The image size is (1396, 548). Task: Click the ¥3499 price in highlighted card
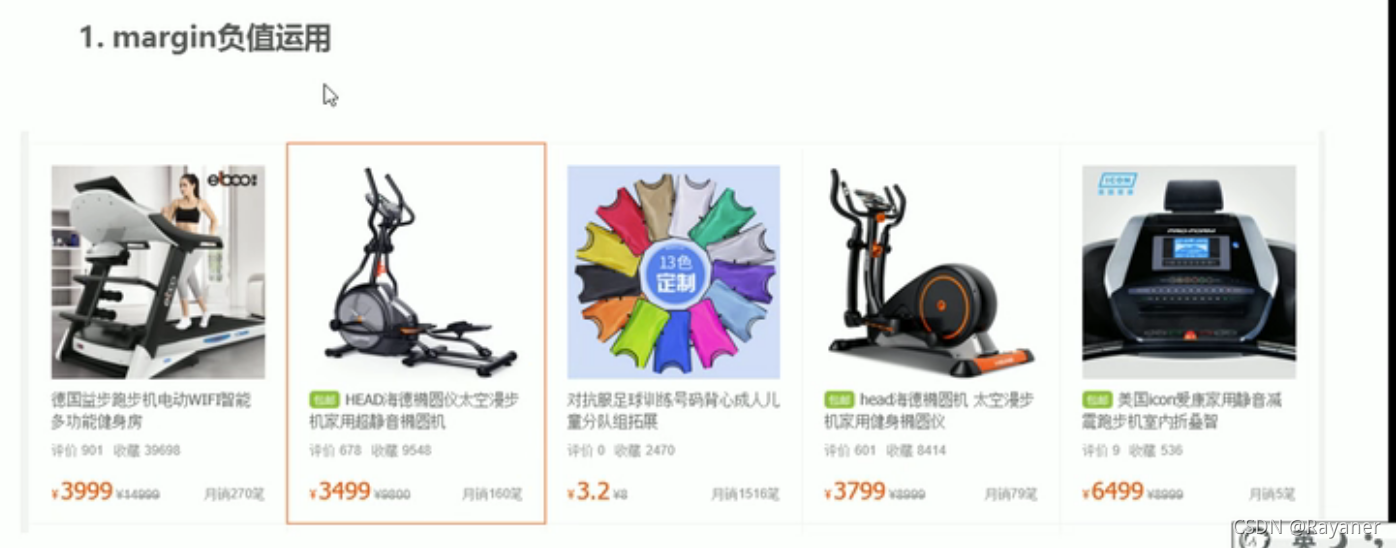pos(340,491)
